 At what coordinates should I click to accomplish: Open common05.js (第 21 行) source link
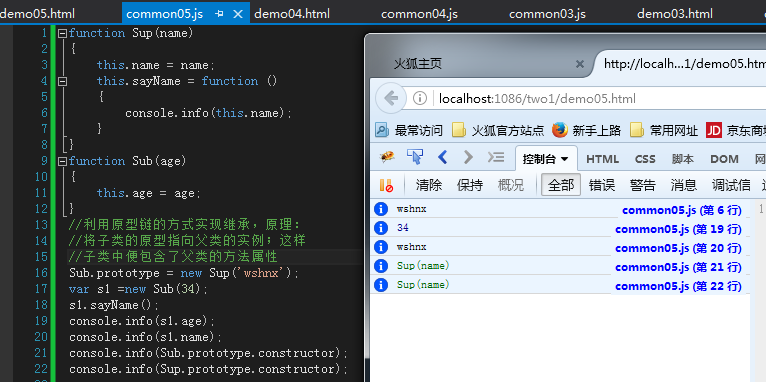click(678, 268)
